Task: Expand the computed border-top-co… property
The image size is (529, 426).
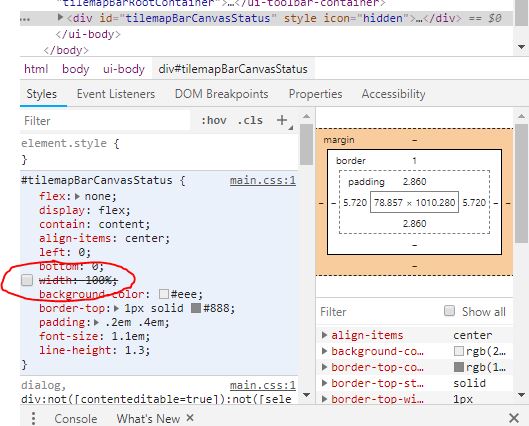Action: click(325, 367)
